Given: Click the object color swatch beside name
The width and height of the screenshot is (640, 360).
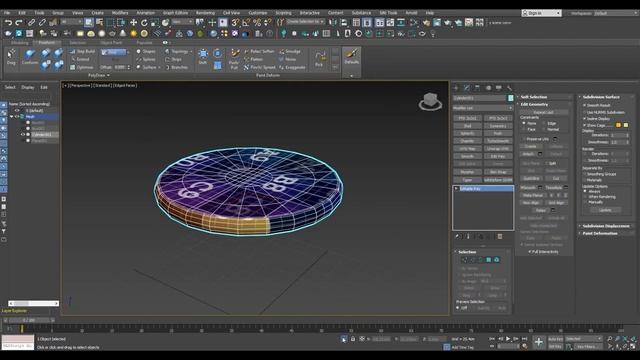Looking at the screenshot, I should [x=510, y=98].
